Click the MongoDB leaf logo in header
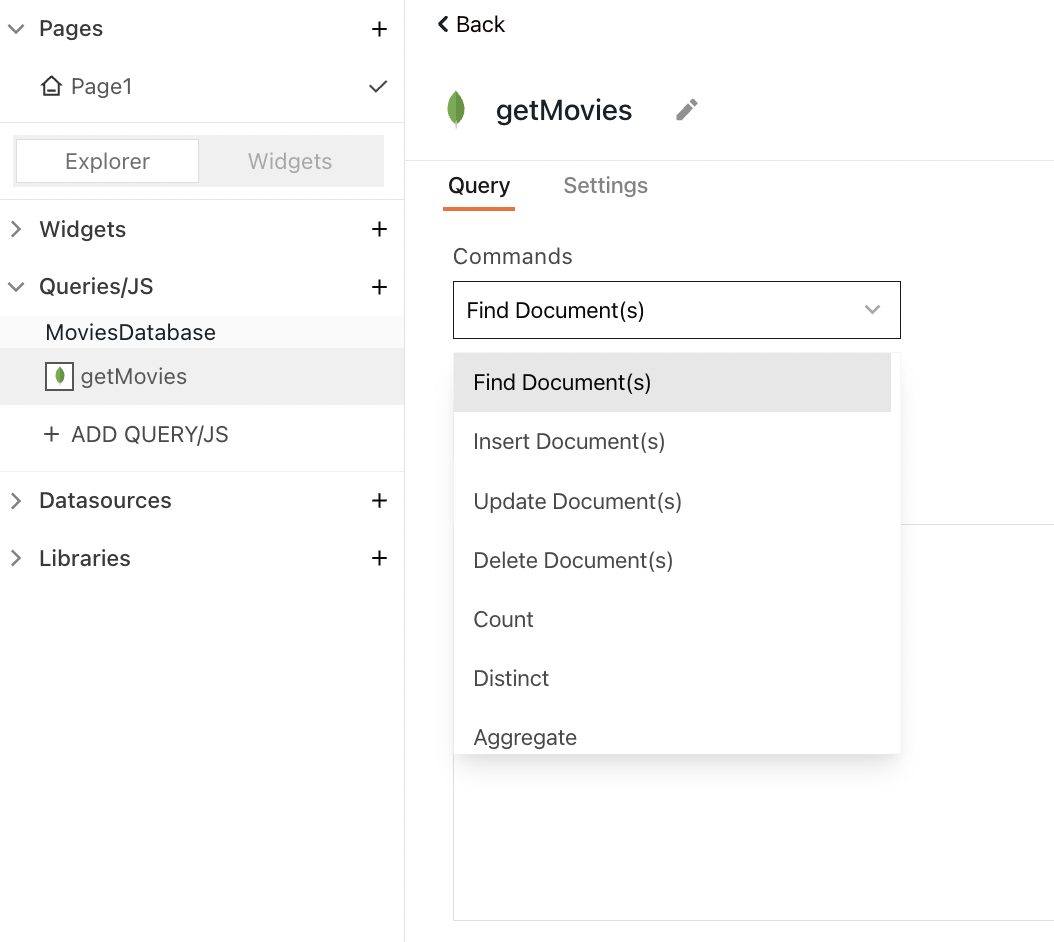 tap(456, 109)
